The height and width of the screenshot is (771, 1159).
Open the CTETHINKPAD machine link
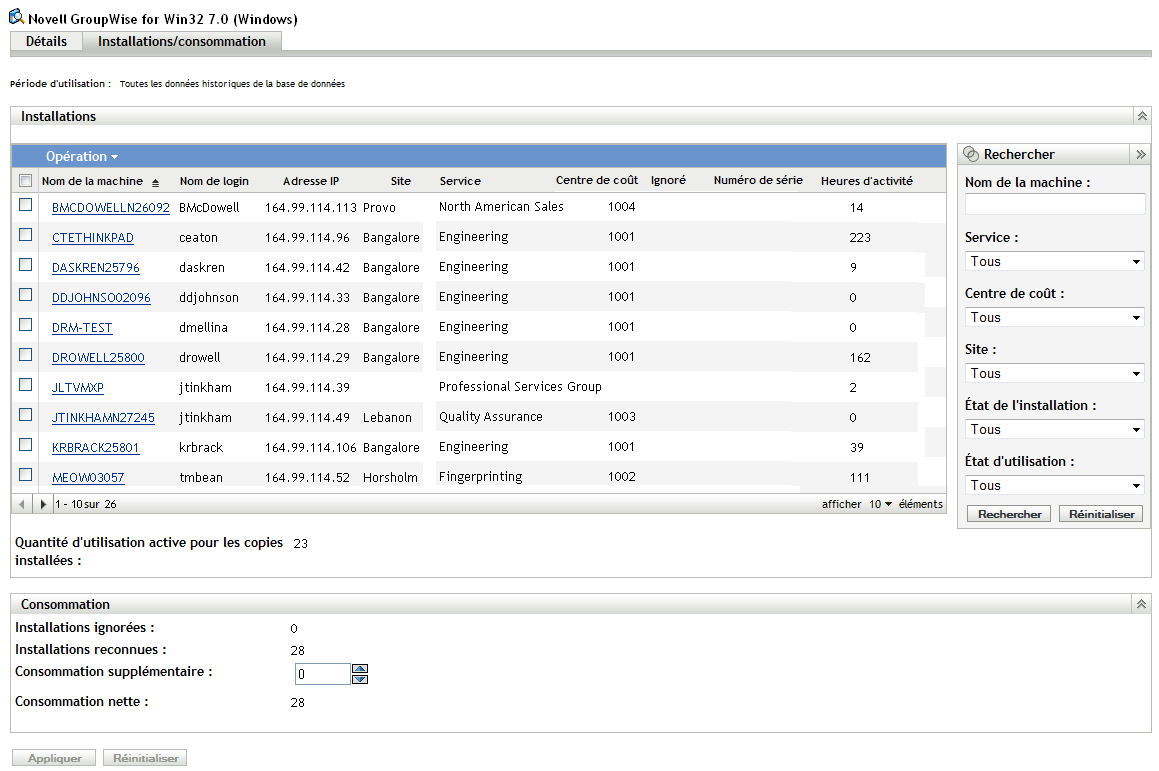click(92, 238)
